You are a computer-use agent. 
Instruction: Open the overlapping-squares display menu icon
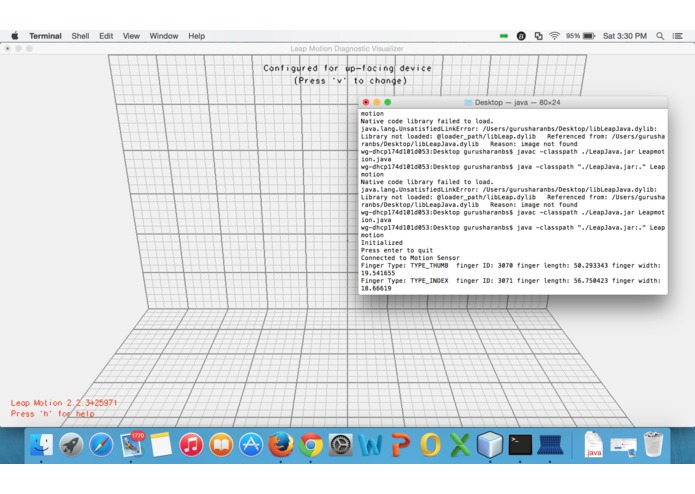click(539, 36)
